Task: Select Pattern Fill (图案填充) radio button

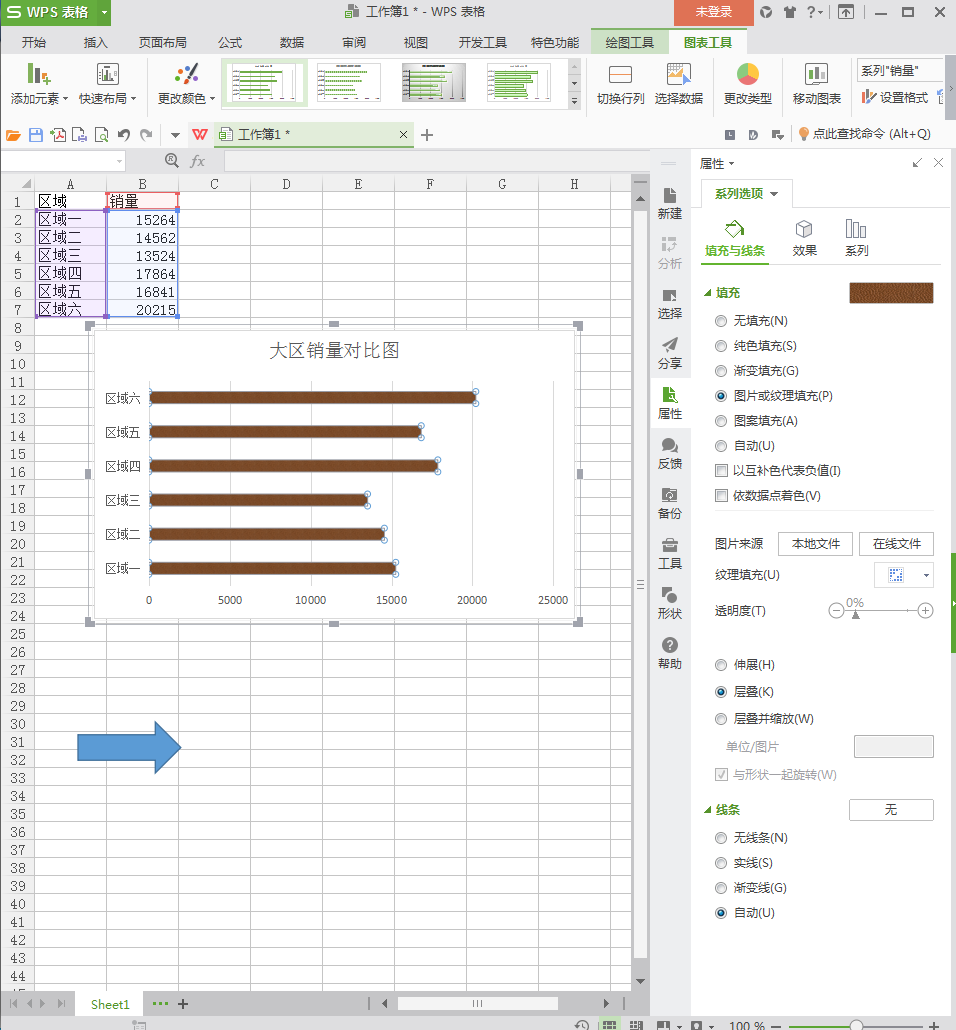Action: [721, 420]
